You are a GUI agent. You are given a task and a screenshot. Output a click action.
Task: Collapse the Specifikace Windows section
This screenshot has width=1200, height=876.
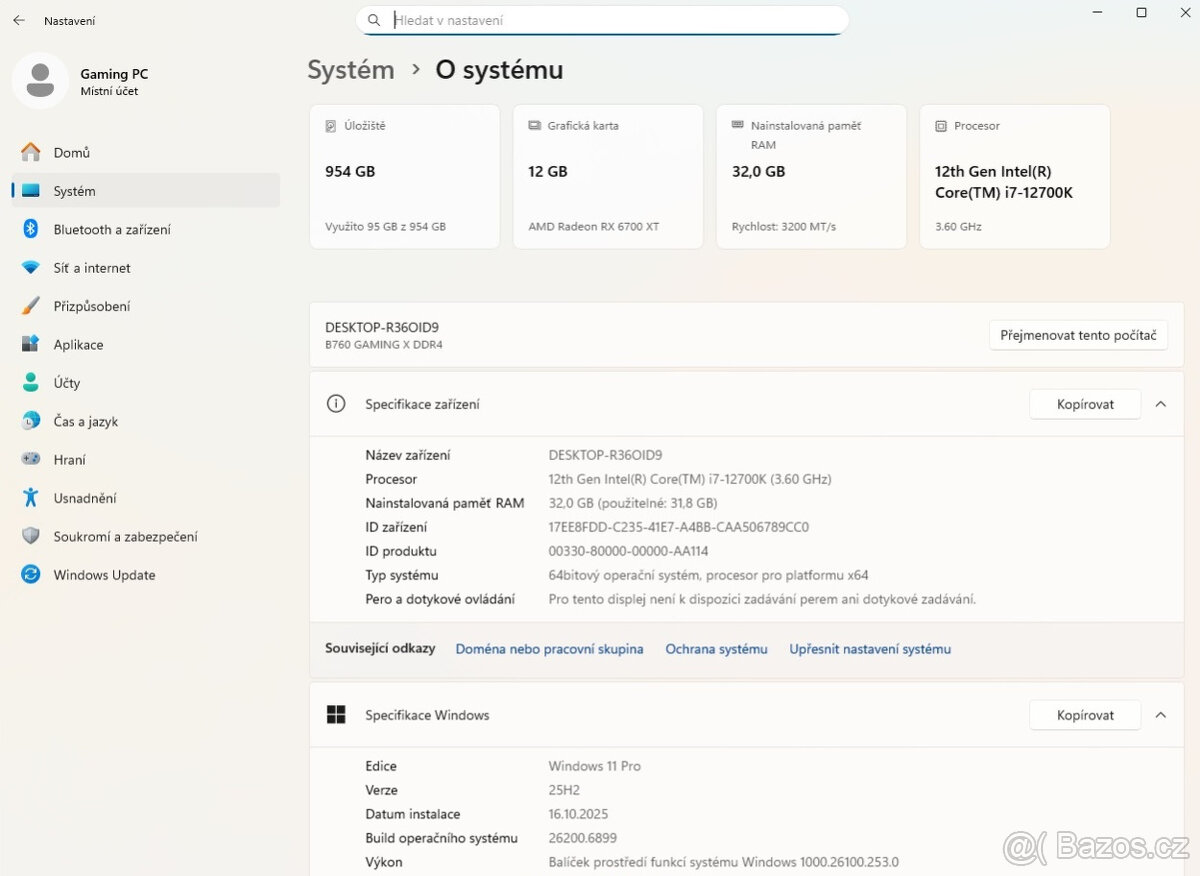(1161, 715)
